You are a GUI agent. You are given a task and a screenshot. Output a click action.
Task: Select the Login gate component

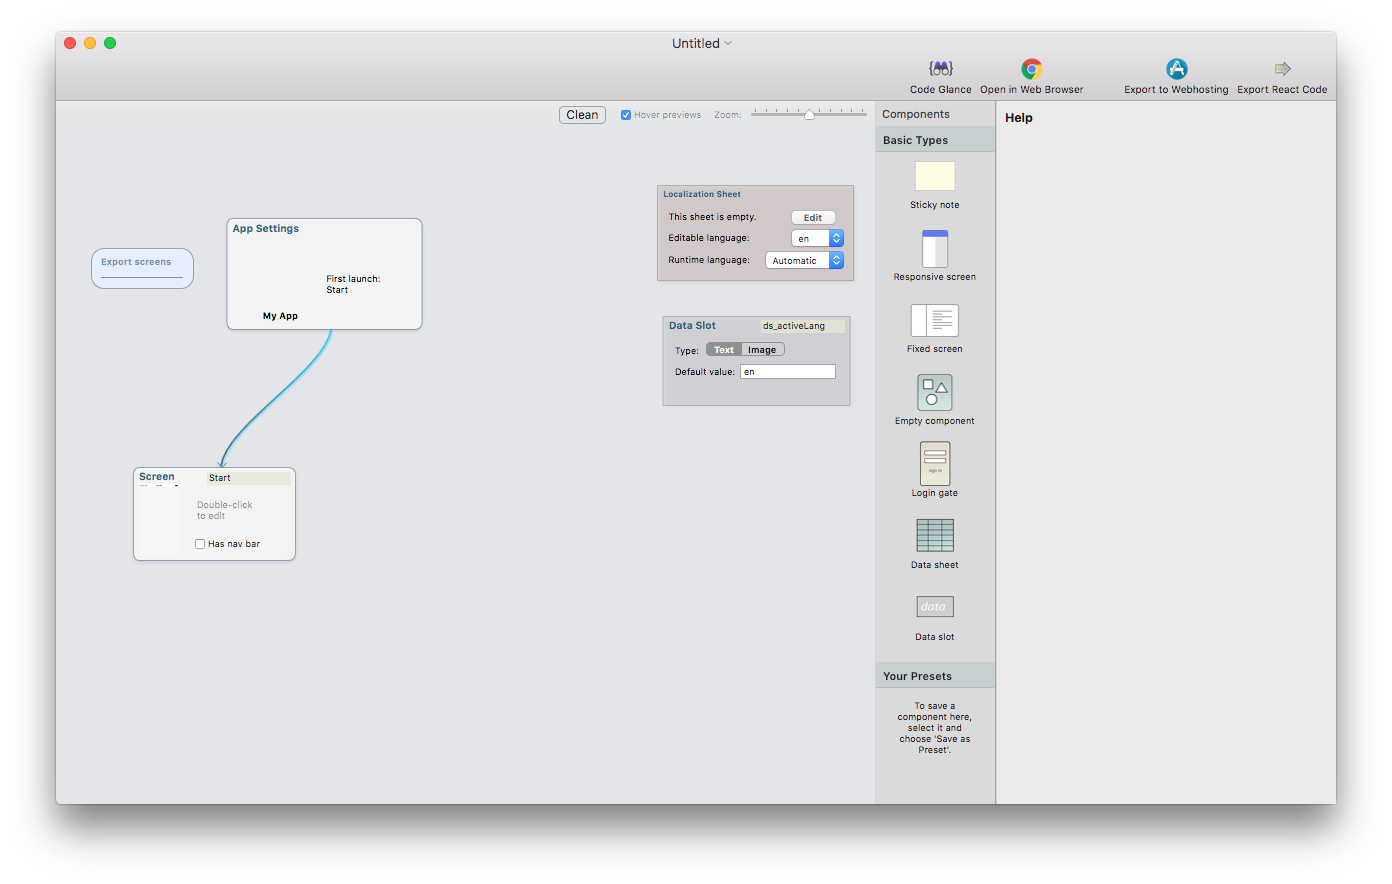point(934,464)
